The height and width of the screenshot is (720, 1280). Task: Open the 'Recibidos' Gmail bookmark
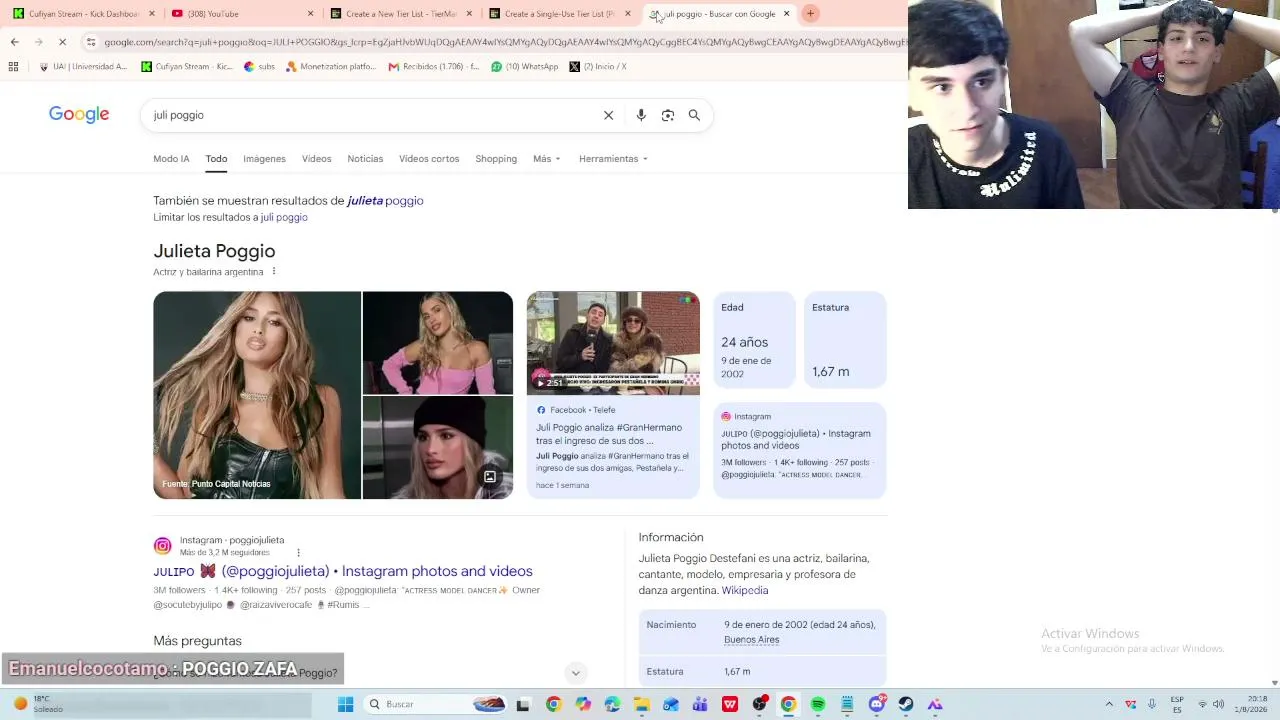coord(434,67)
